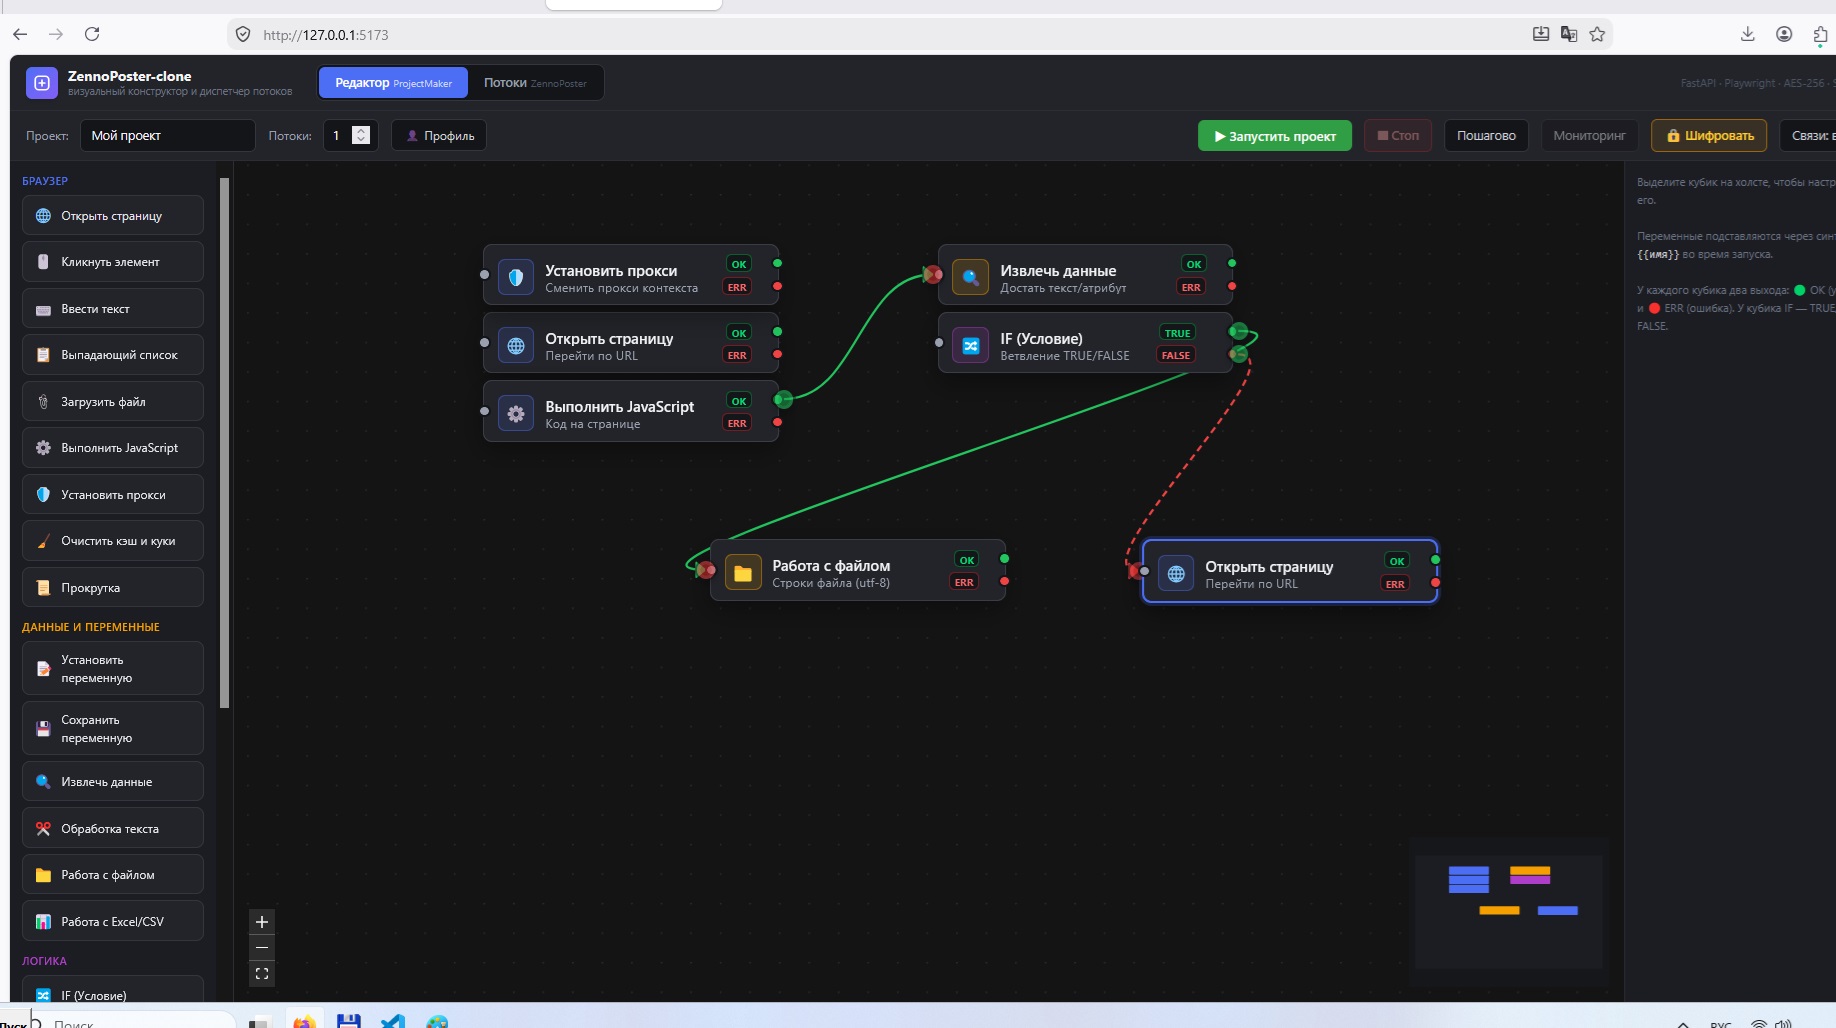Image resolution: width=1836 pixels, height=1028 pixels.
Task: Select Сохранить переменную palette item
Action: [113, 728]
